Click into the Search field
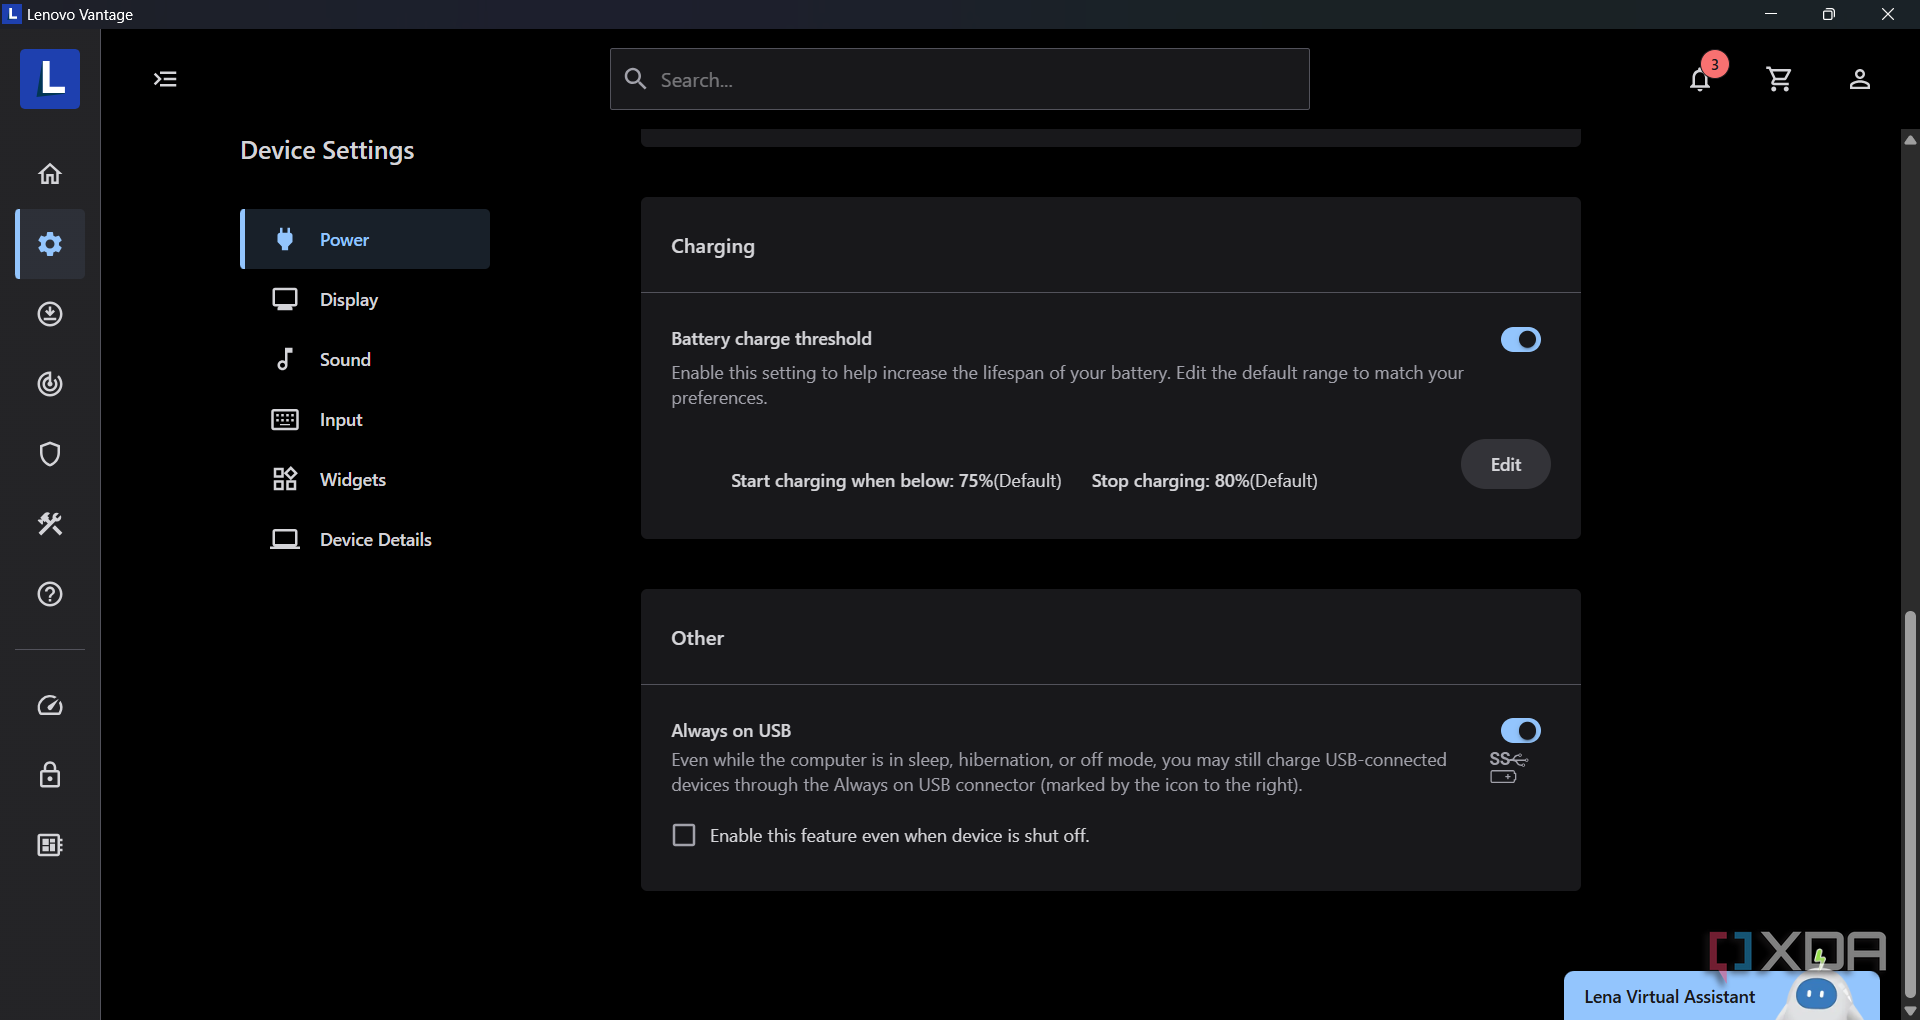Viewport: 1920px width, 1020px height. click(960, 79)
